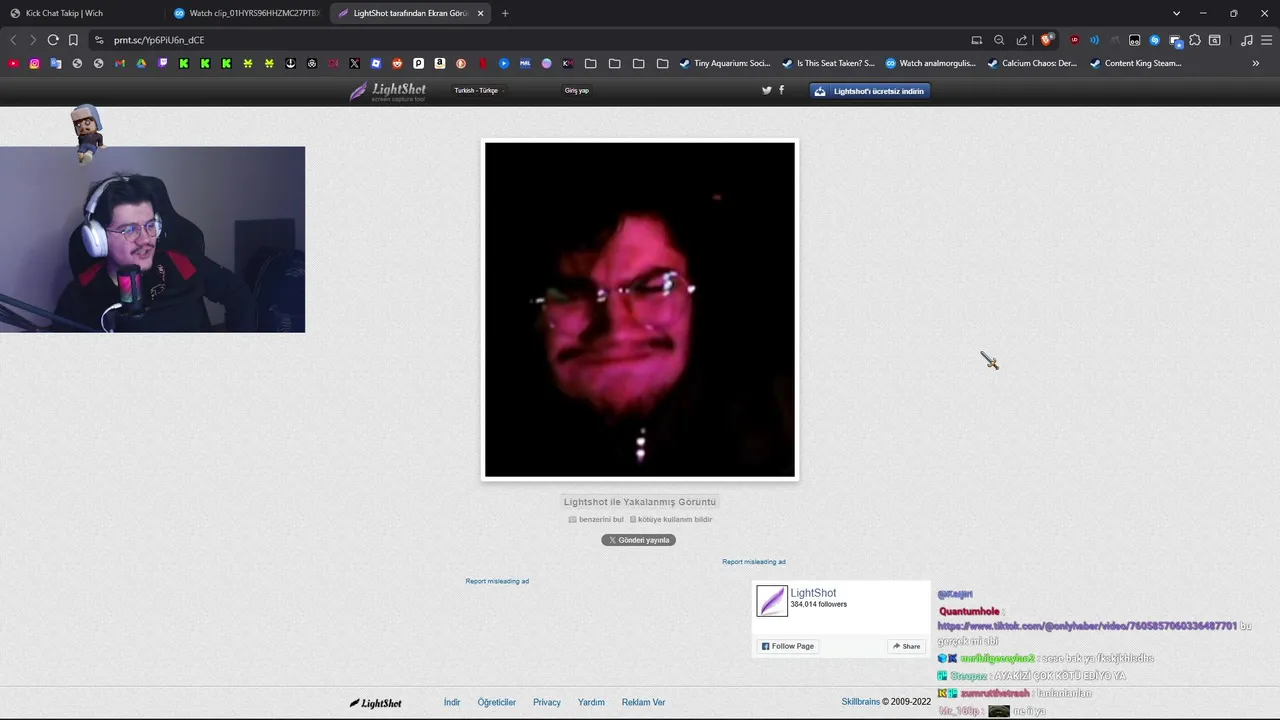Click the uBlock Origin extension icon
The width and height of the screenshot is (1280, 720).
point(1075,40)
